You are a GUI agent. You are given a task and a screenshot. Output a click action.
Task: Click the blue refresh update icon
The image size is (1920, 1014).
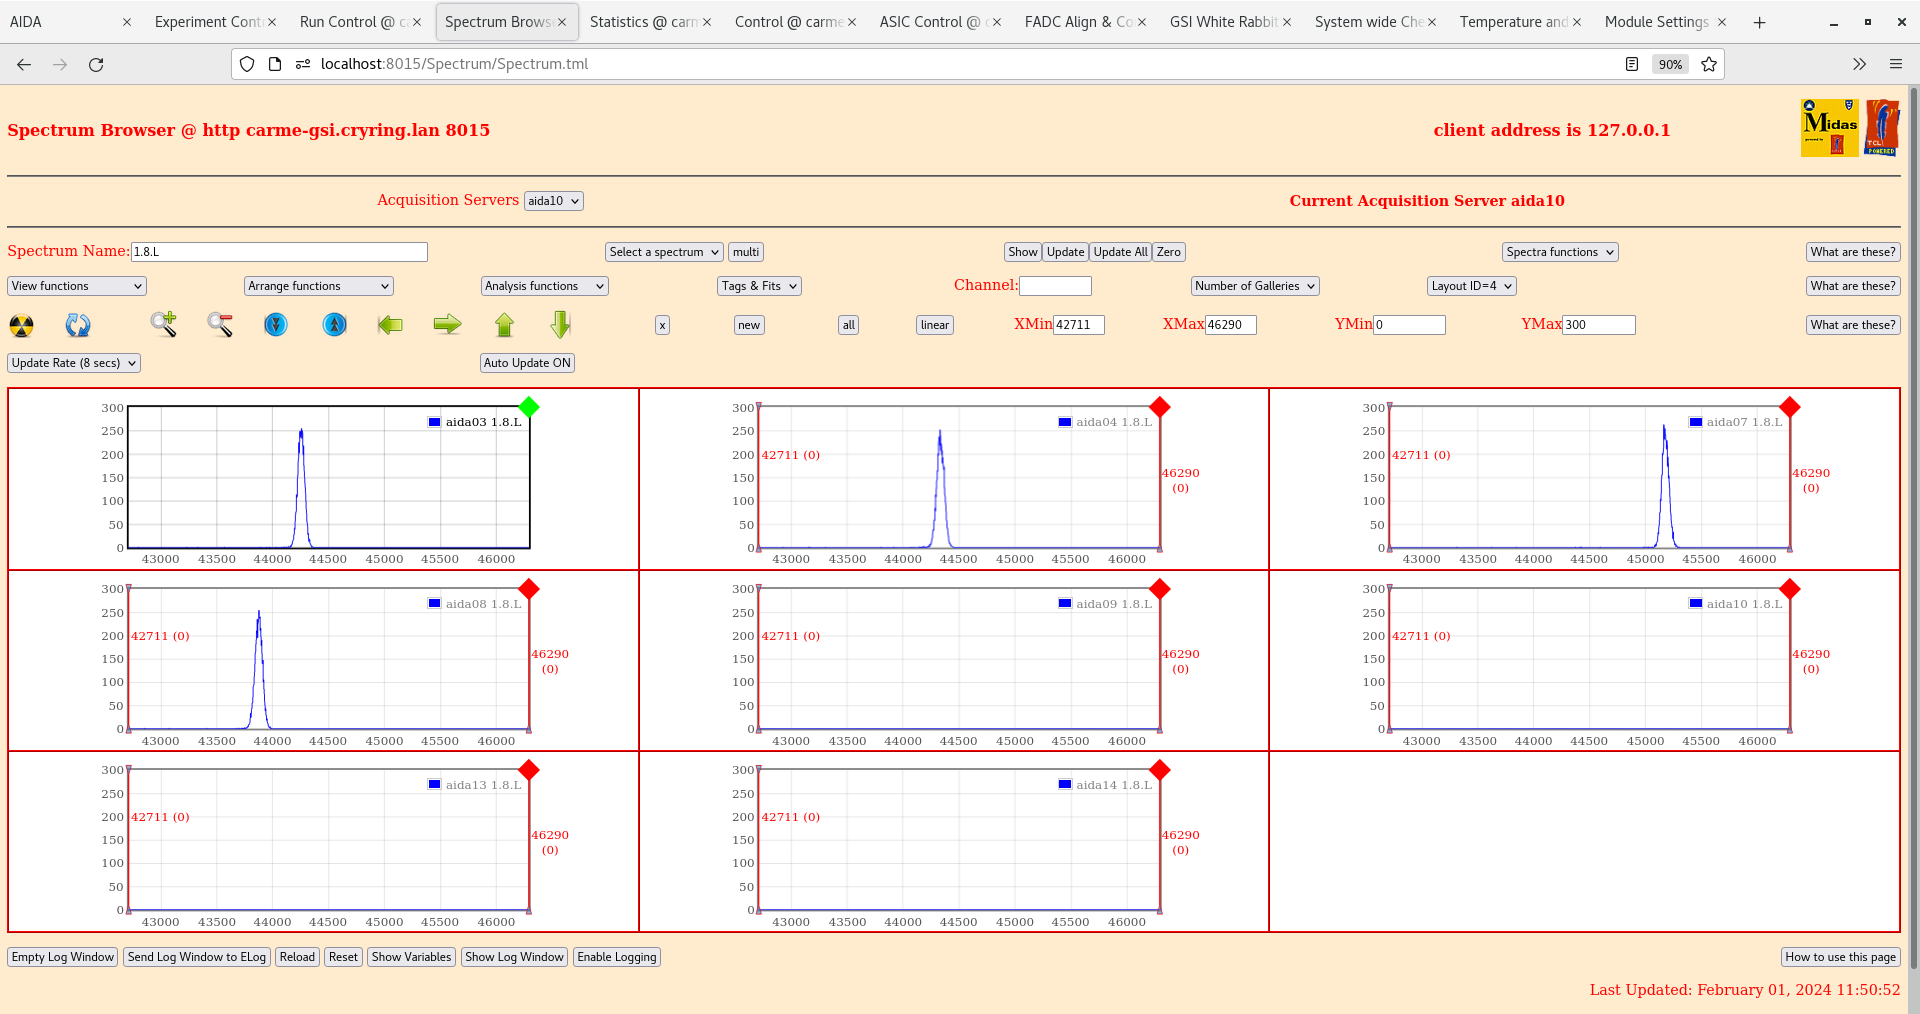pyautogui.click(x=78, y=325)
